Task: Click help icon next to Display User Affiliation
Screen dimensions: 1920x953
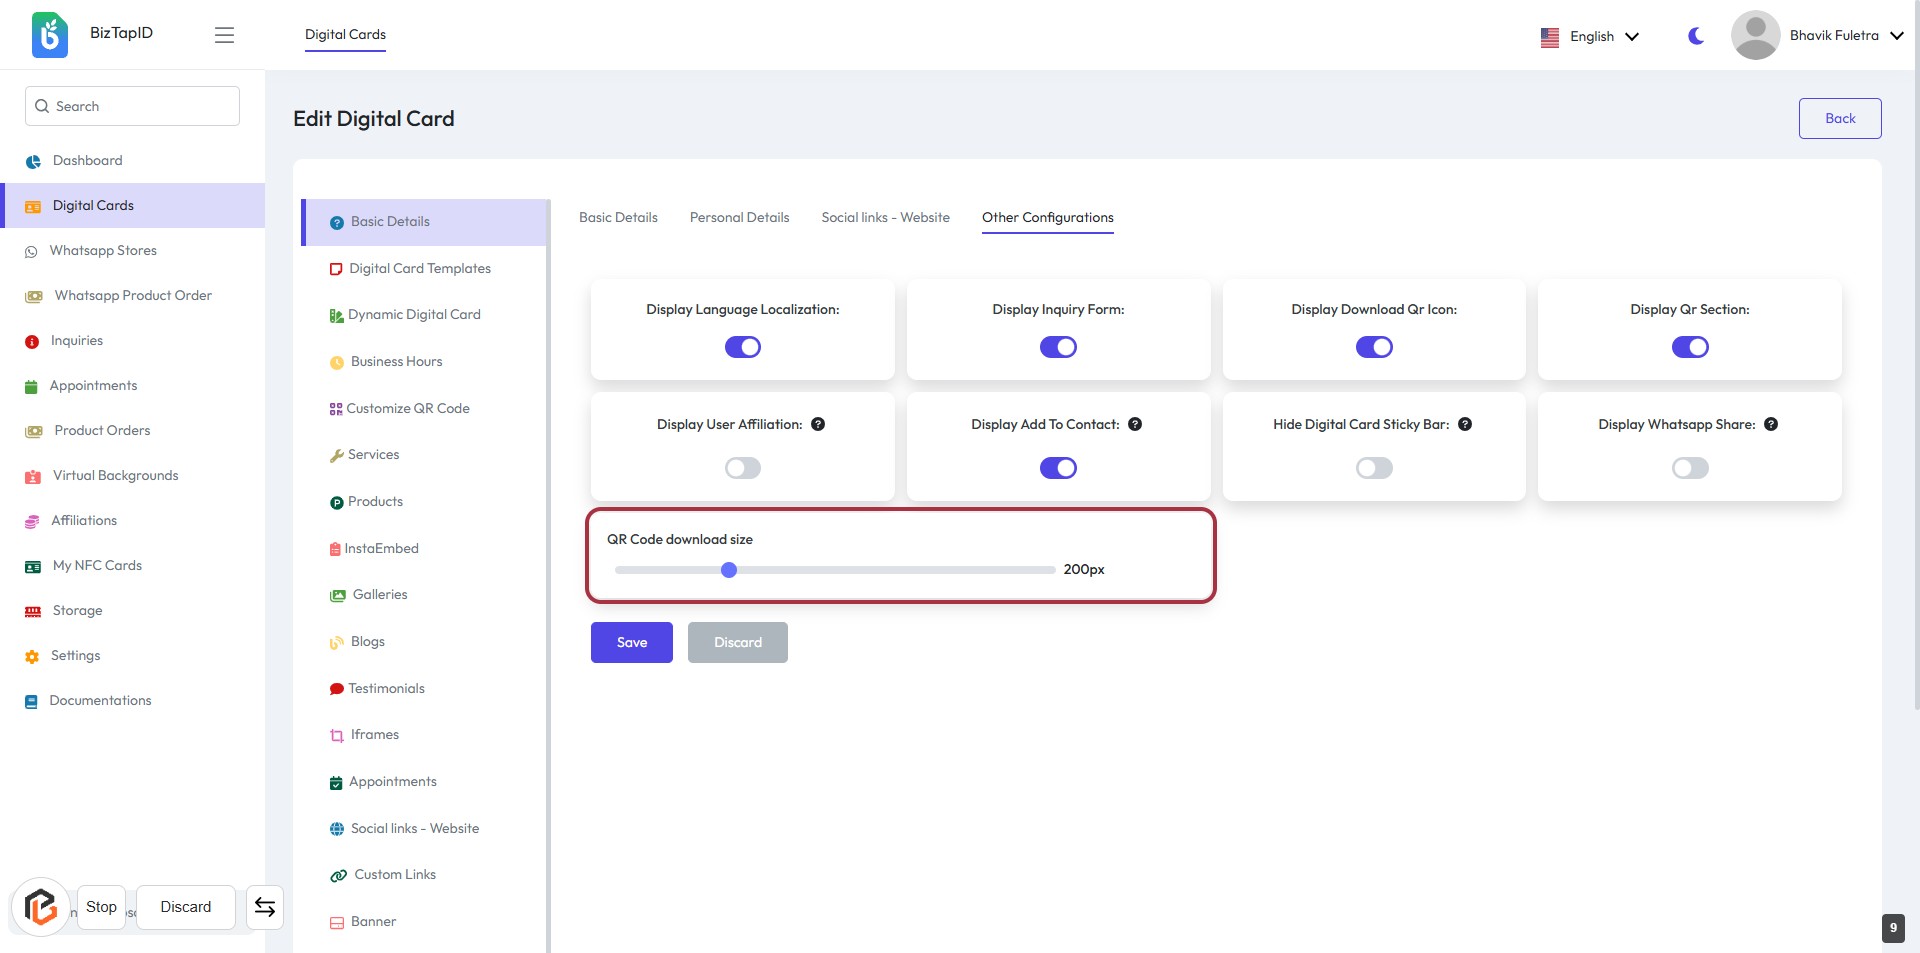Action: 818,424
